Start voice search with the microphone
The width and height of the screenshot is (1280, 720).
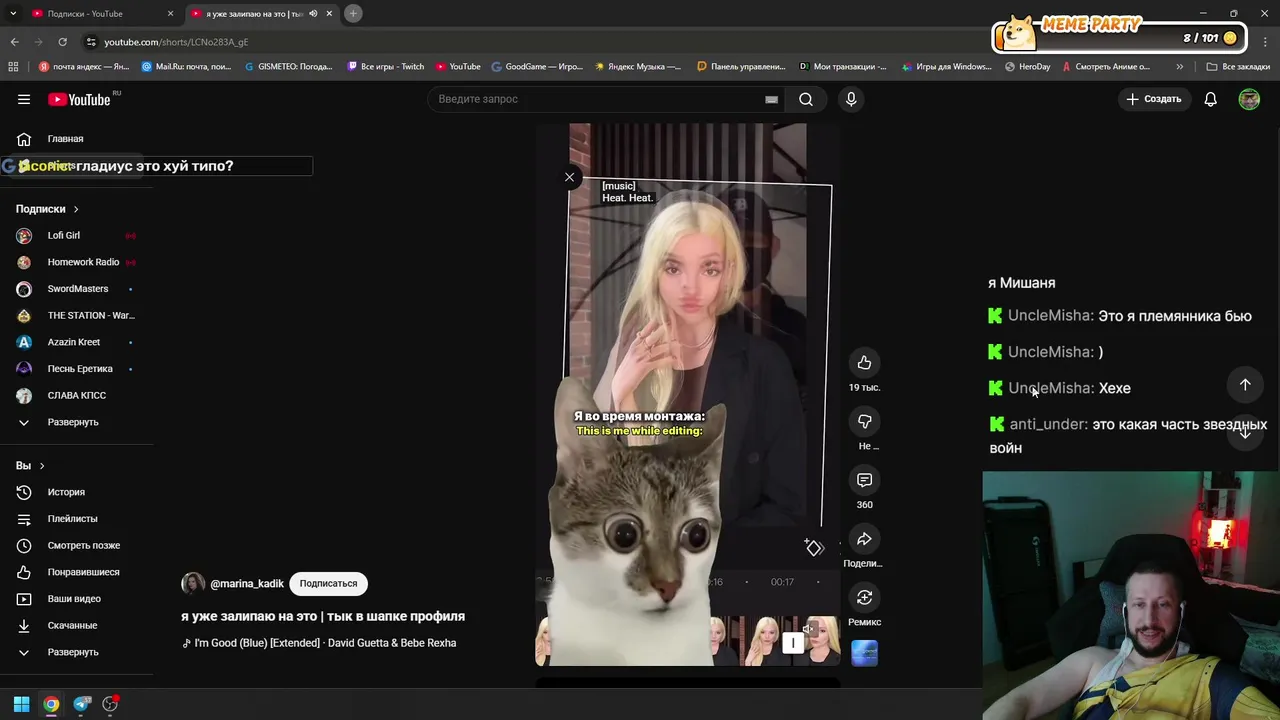click(x=851, y=99)
